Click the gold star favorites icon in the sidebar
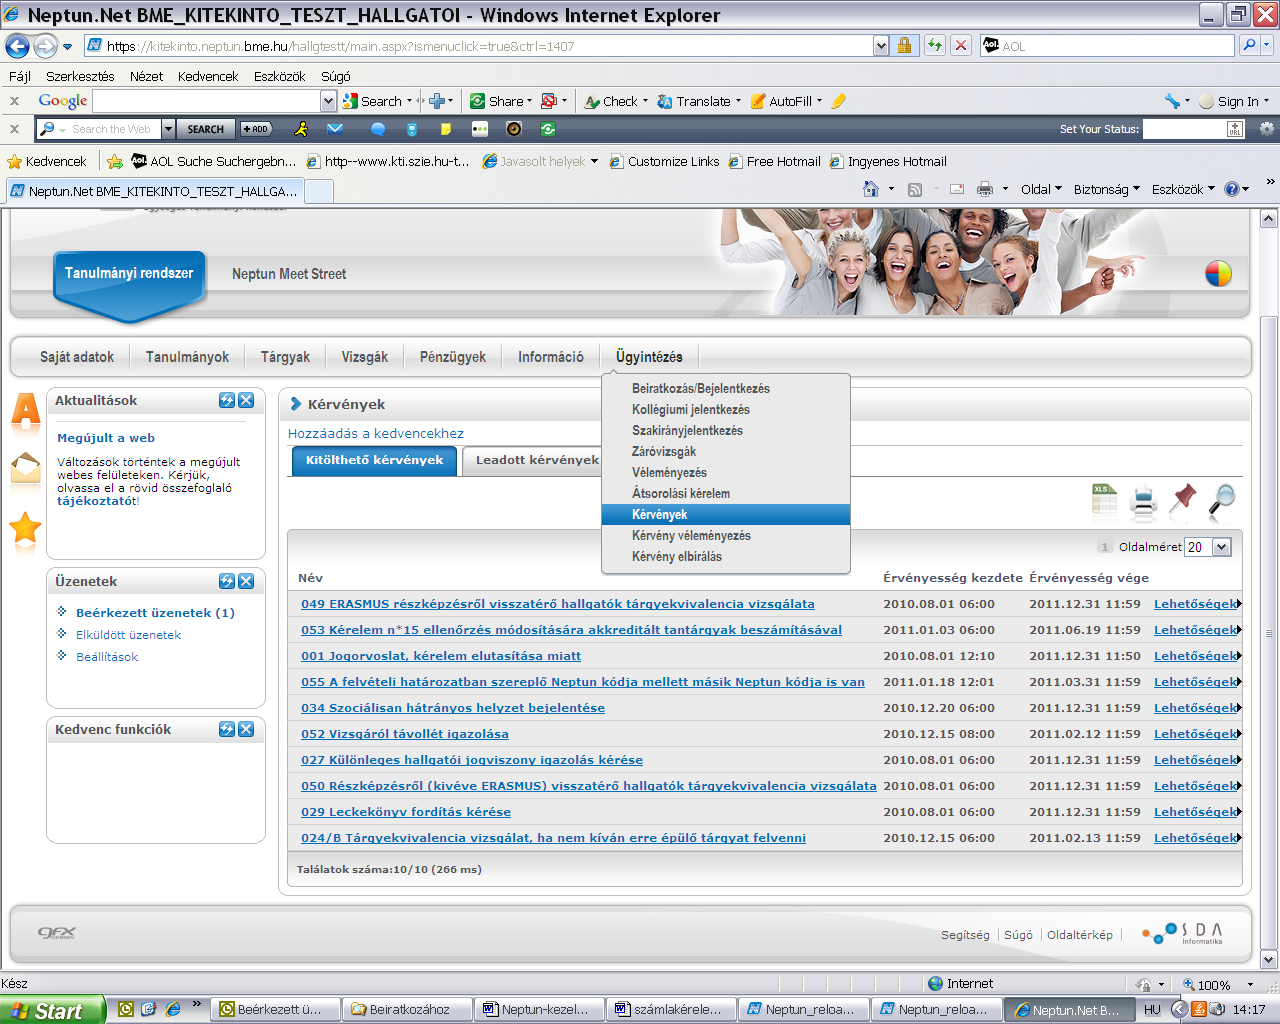1280x1024 pixels. [x=26, y=527]
